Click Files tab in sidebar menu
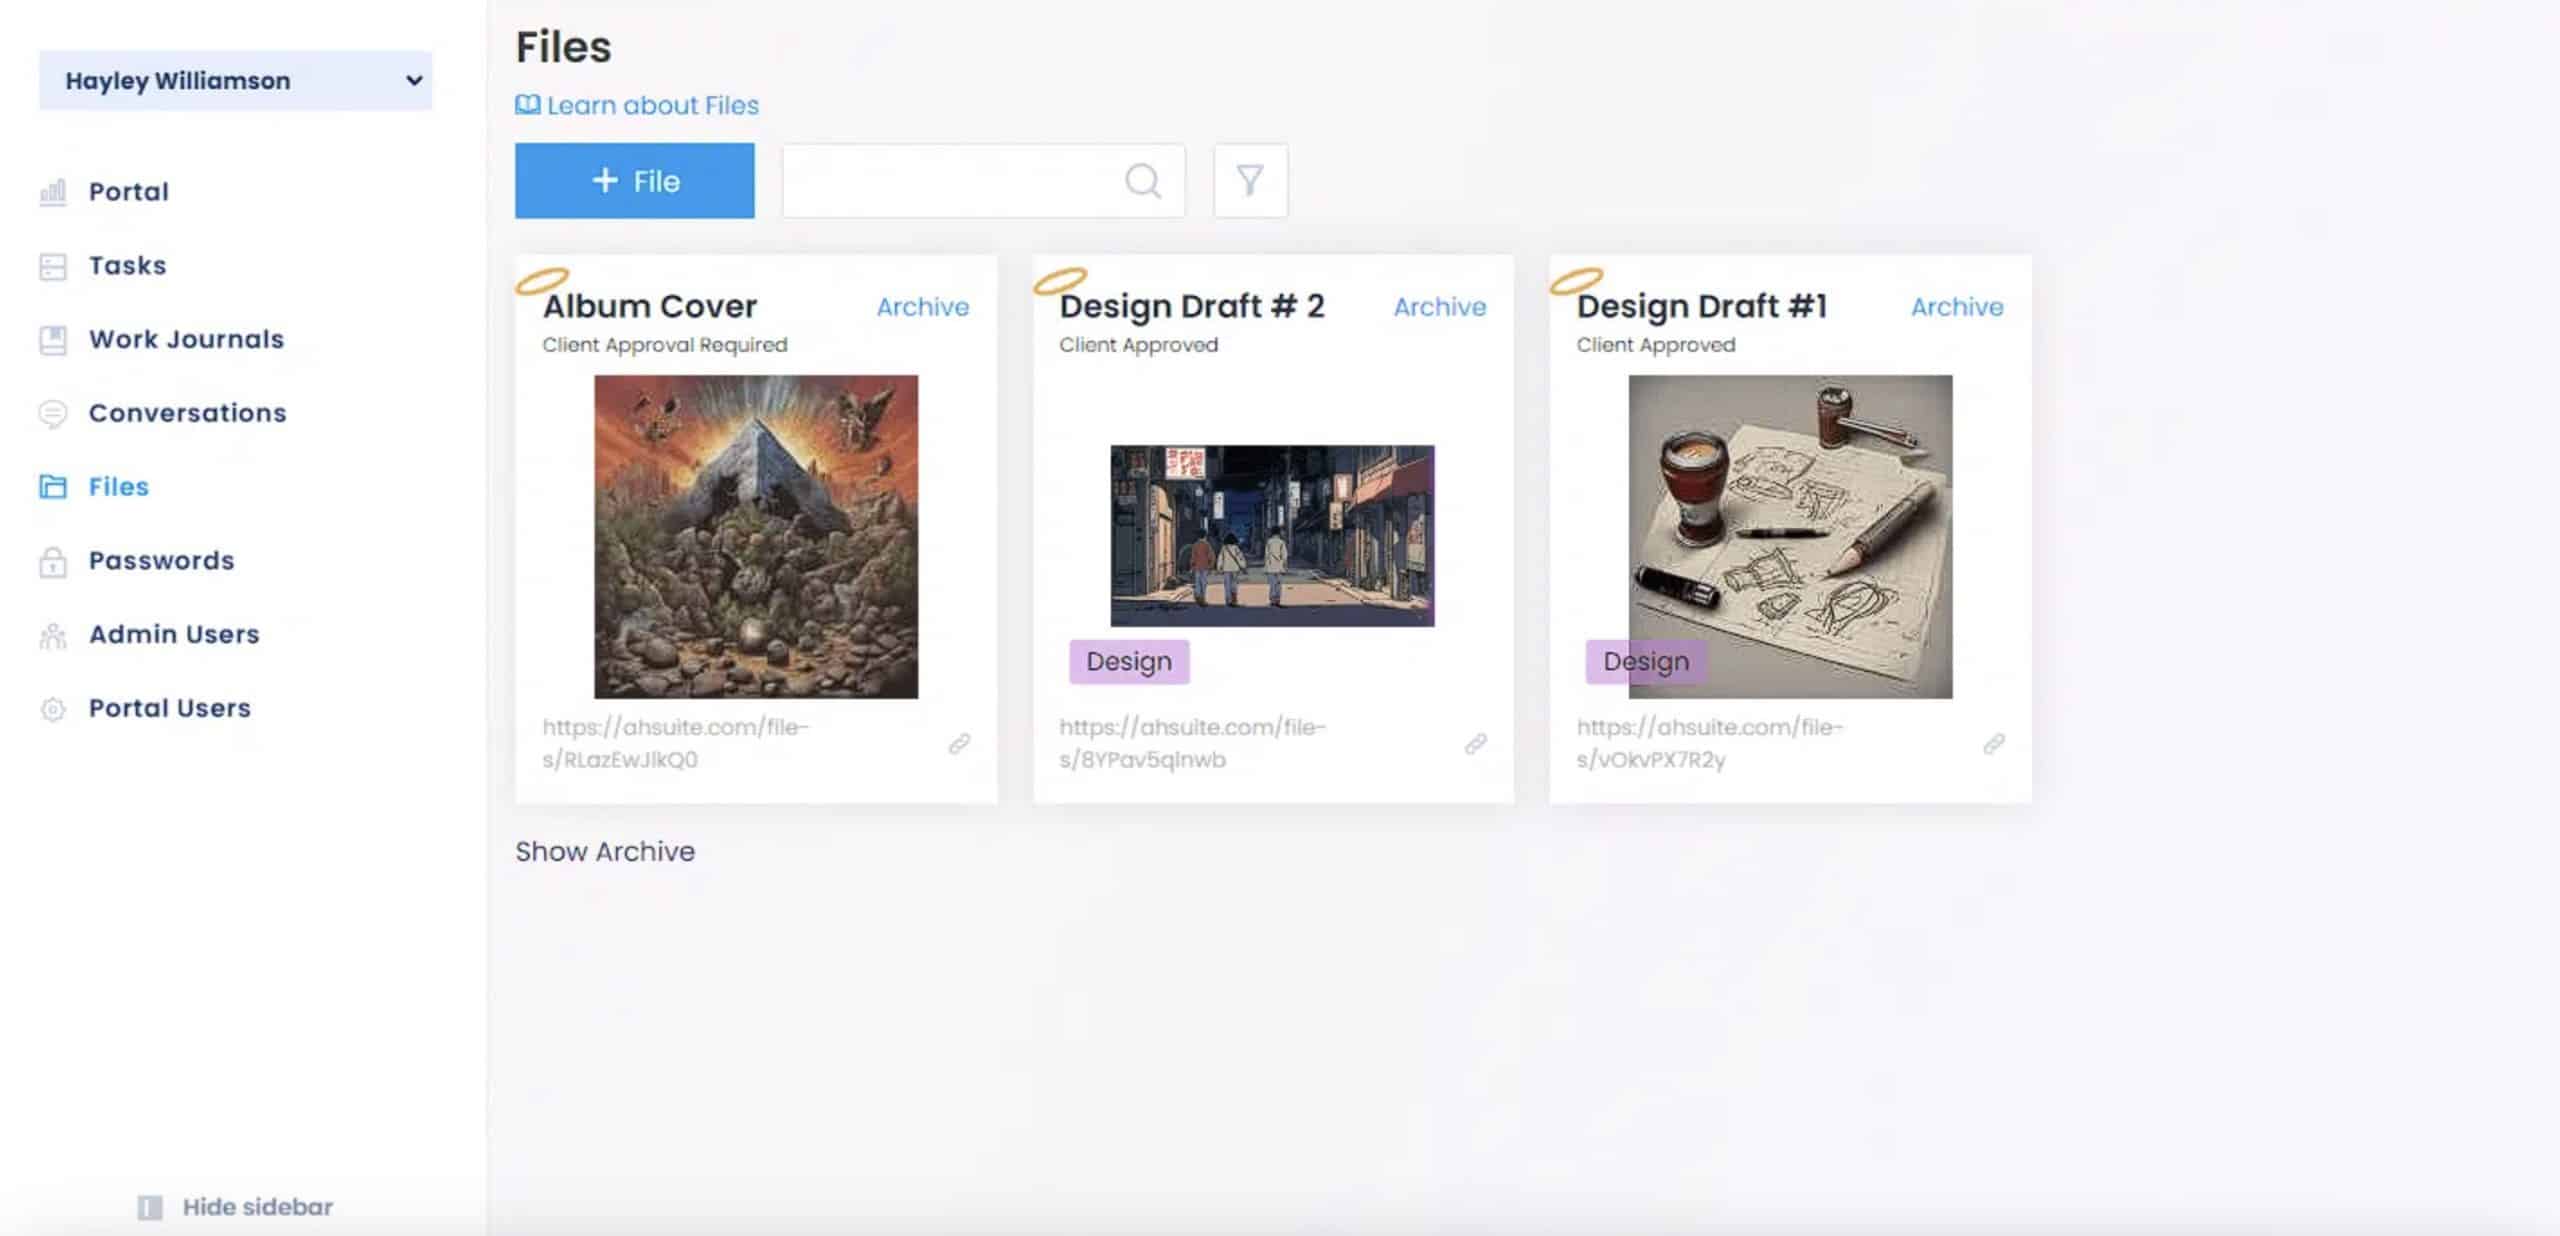2560x1236 pixels. (x=119, y=487)
